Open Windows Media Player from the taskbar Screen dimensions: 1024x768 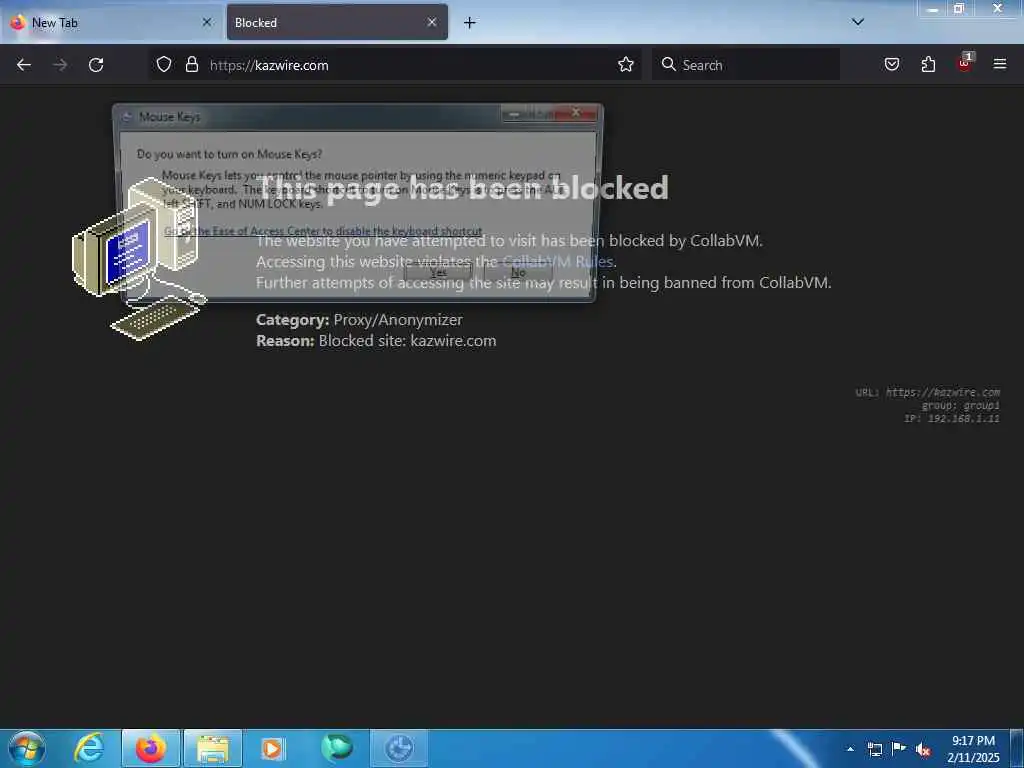tap(272, 748)
